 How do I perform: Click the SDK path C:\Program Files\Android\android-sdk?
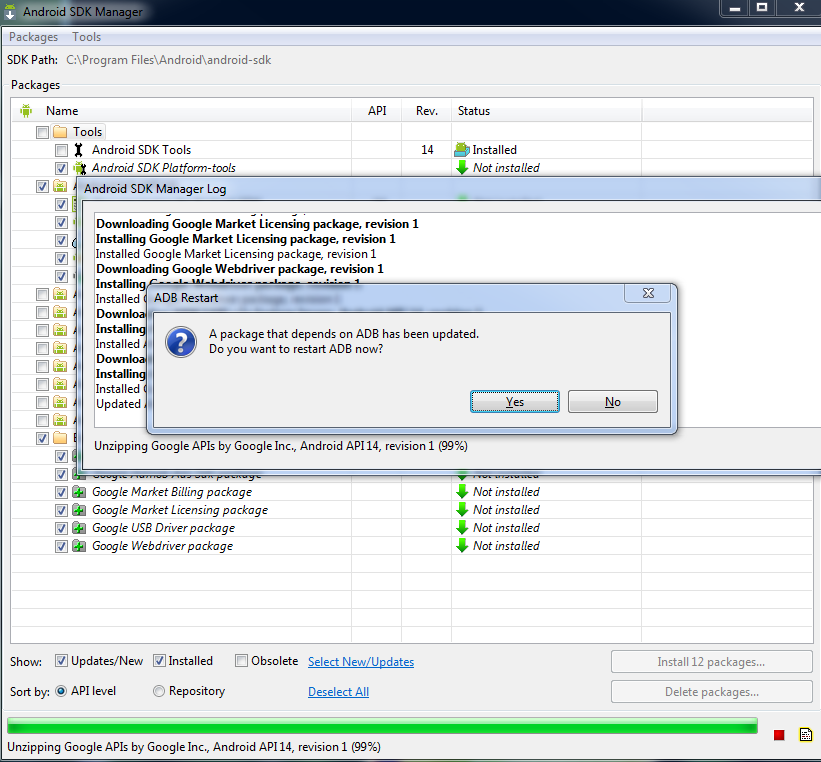point(169,60)
